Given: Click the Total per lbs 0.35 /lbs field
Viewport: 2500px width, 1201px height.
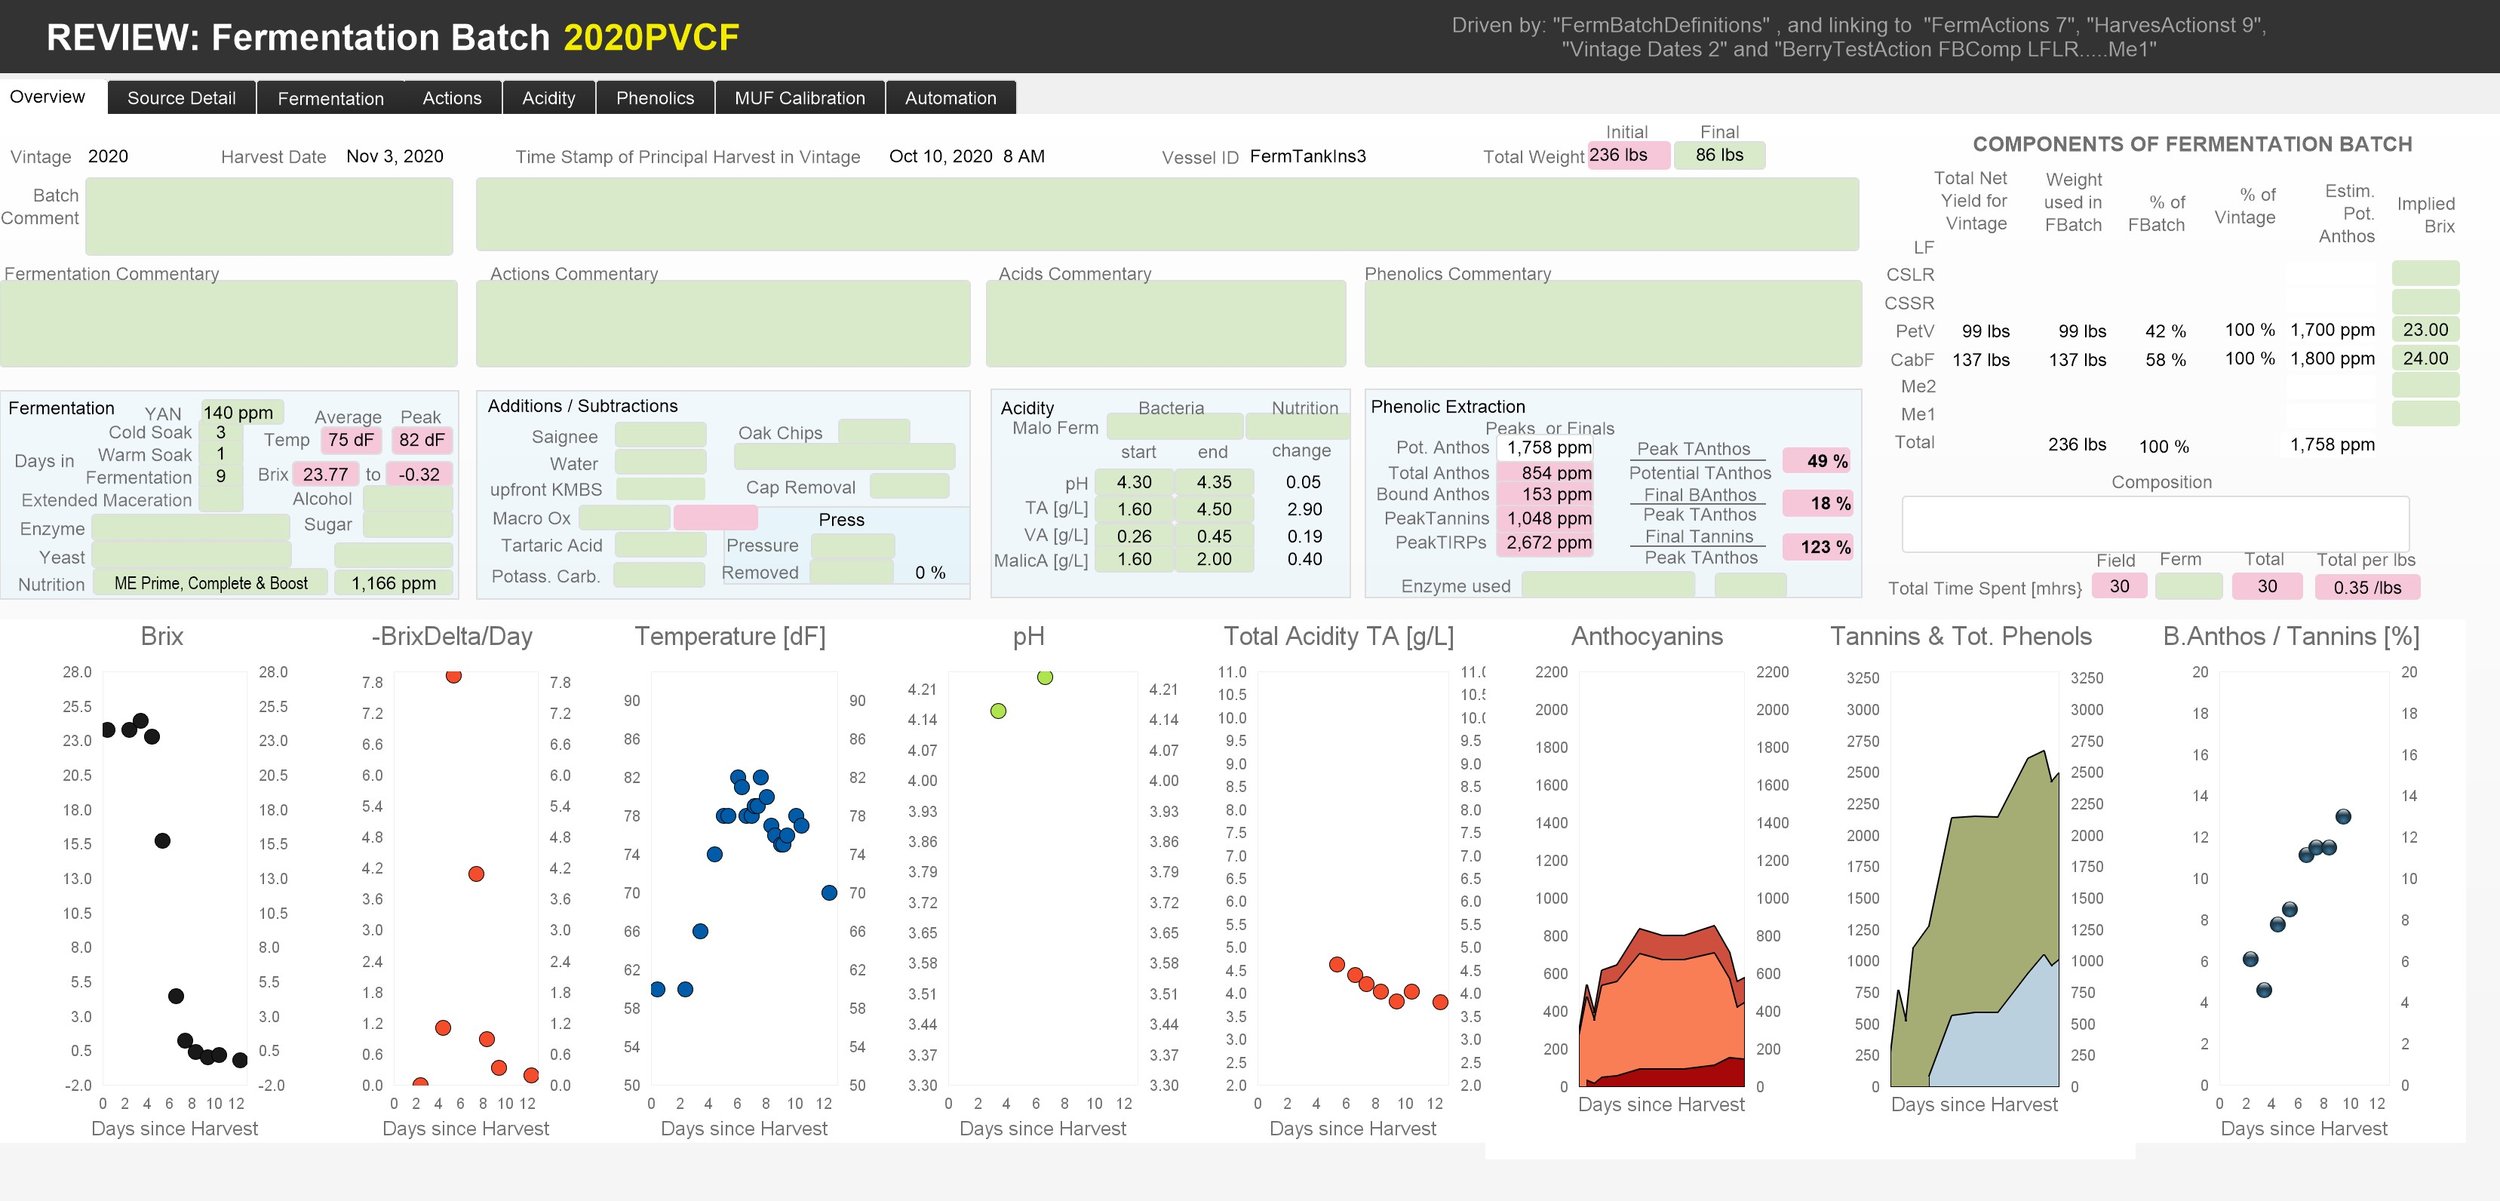Looking at the screenshot, I should [2367, 587].
